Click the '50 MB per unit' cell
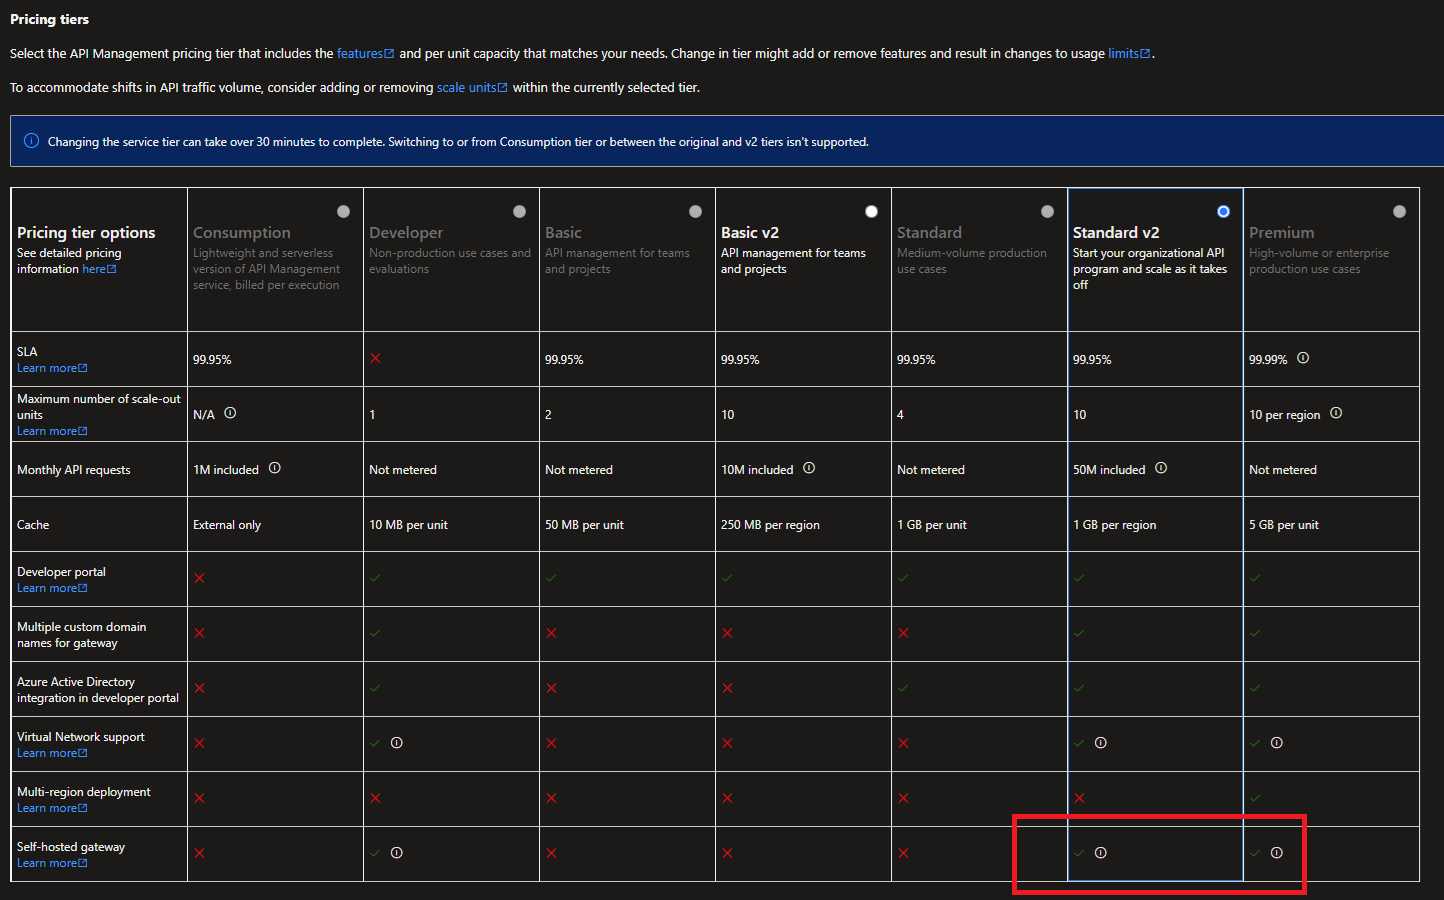This screenshot has height=900, width=1444. tap(627, 524)
